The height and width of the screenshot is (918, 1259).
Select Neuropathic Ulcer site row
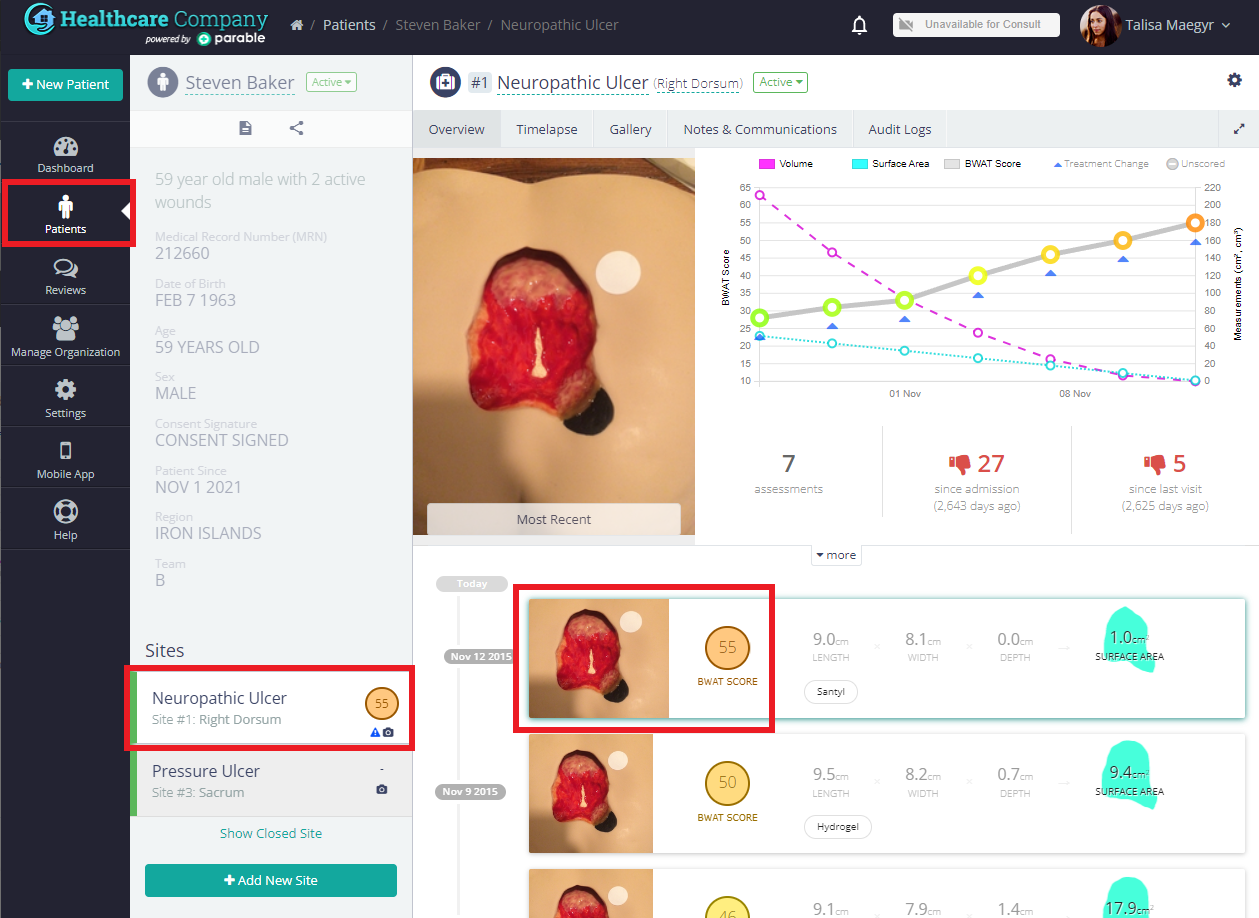[x=271, y=708]
